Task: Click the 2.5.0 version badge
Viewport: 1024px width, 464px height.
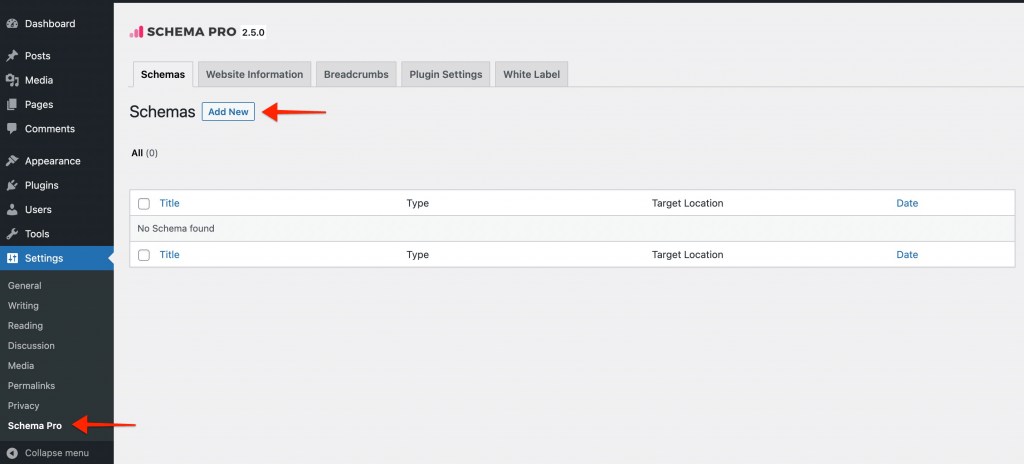Action: pyautogui.click(x=253, y=32)
